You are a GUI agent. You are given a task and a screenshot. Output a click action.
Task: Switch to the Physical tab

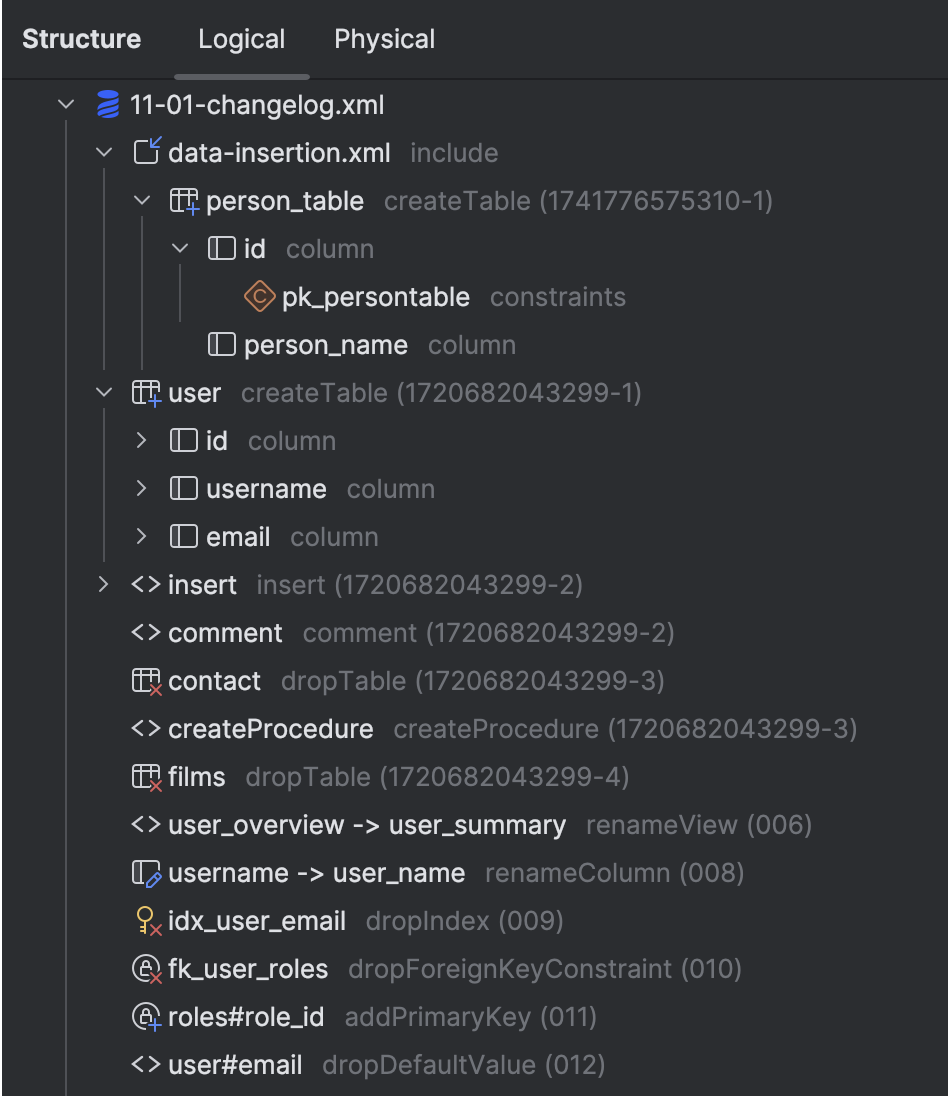click(384, 39)
